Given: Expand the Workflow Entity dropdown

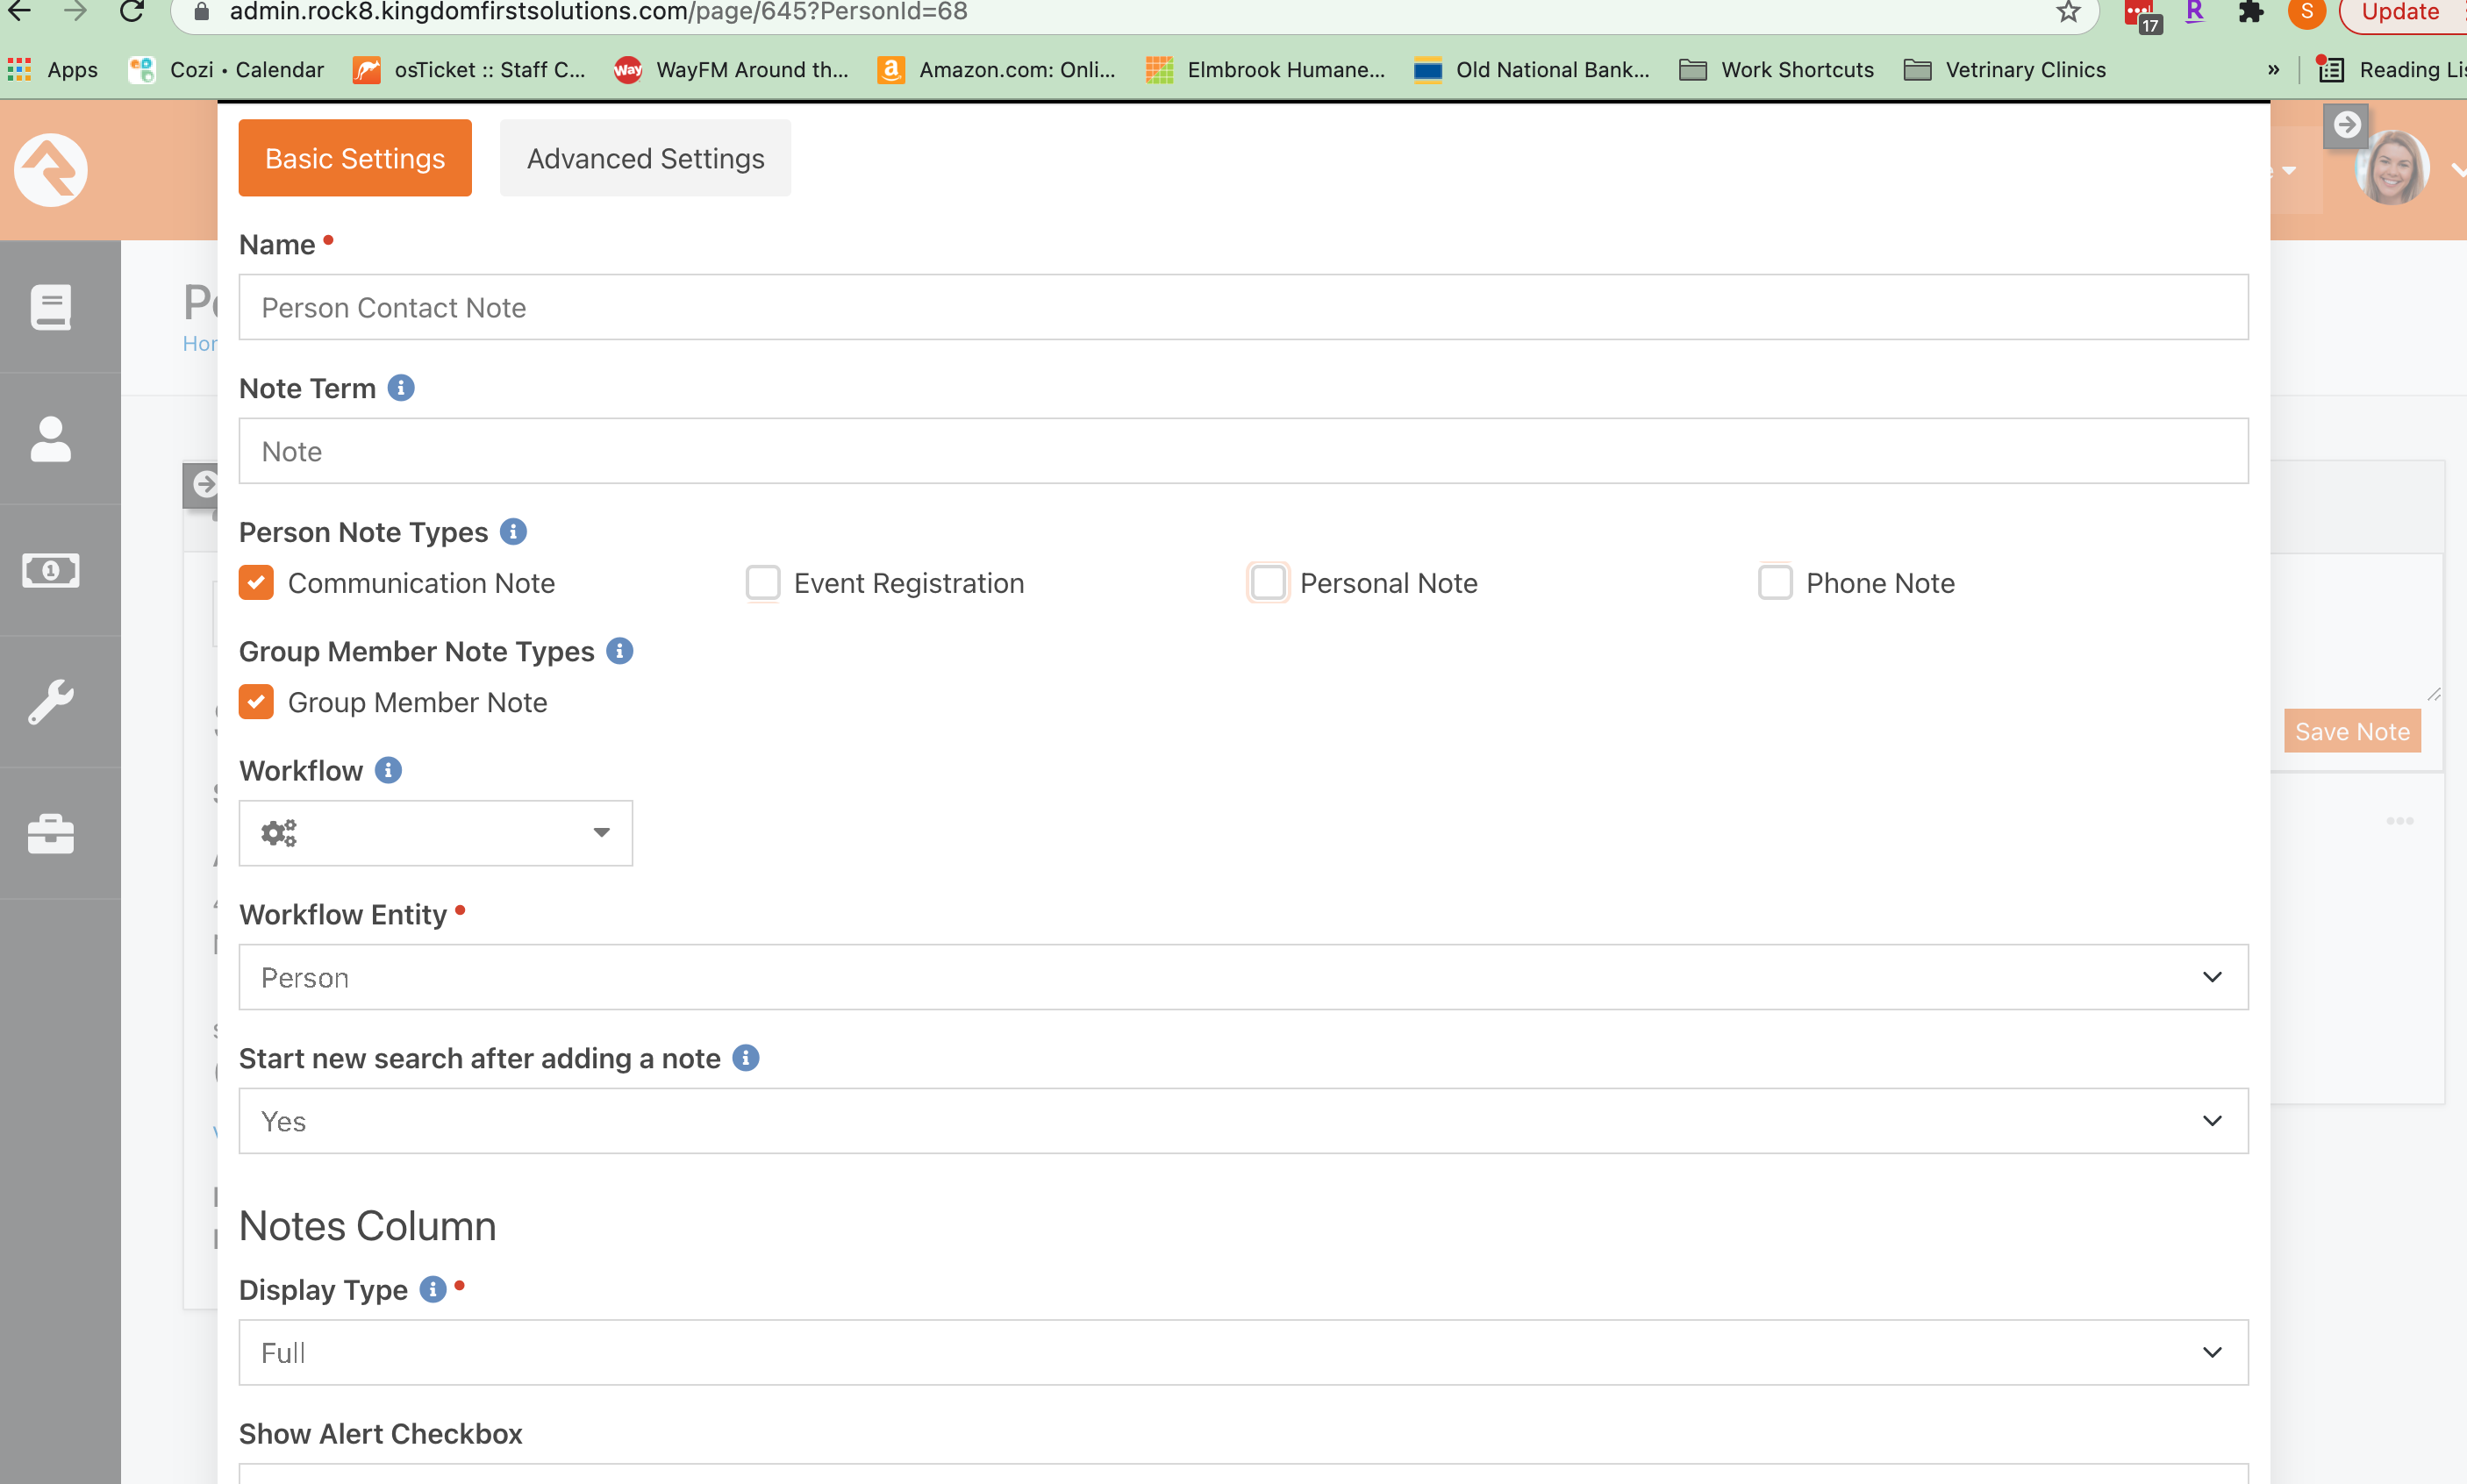Looking at the screenshot, I should 1243,977.
